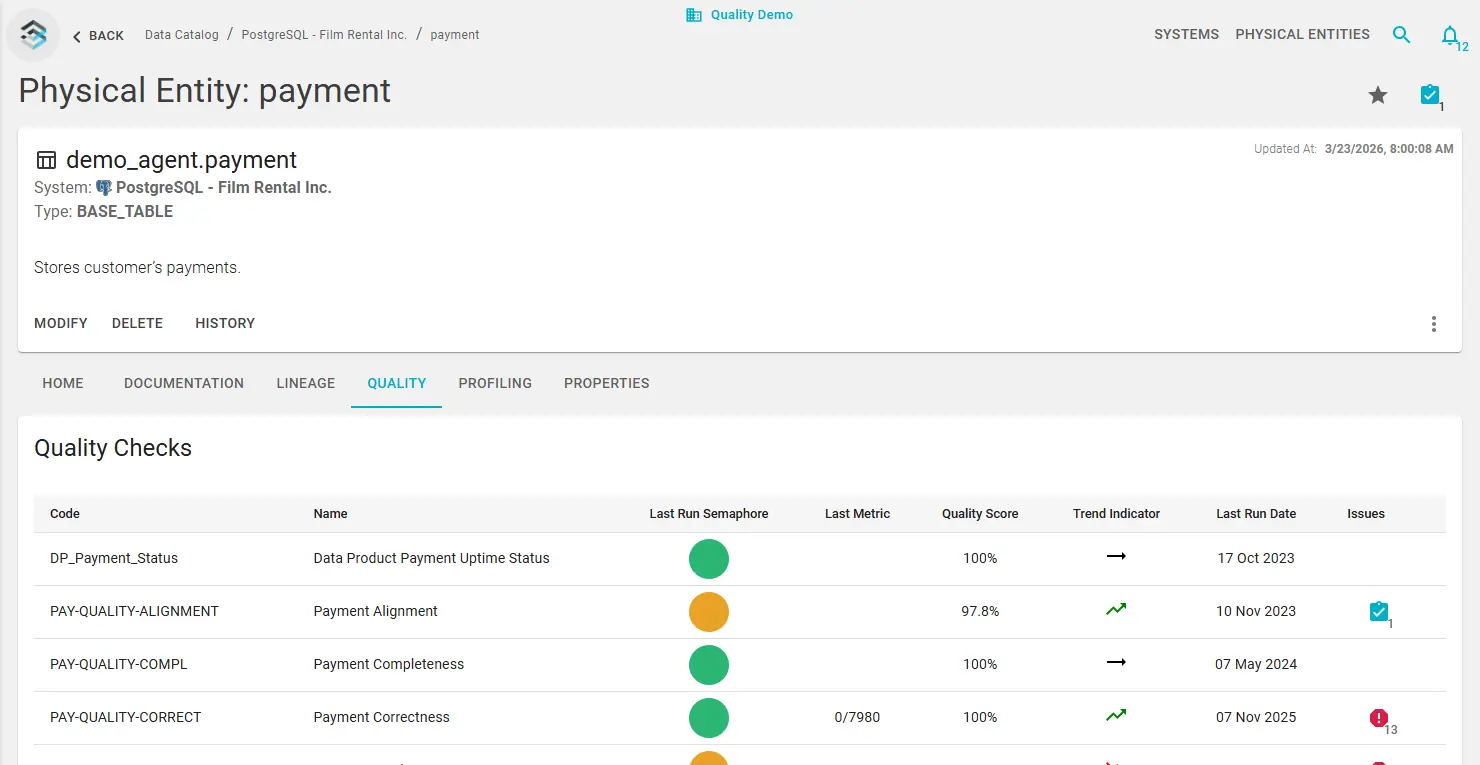Viewport: 1480px width, 765px height.
Task: Mark payment entity as favorite with star
Action: point(1378,95)
